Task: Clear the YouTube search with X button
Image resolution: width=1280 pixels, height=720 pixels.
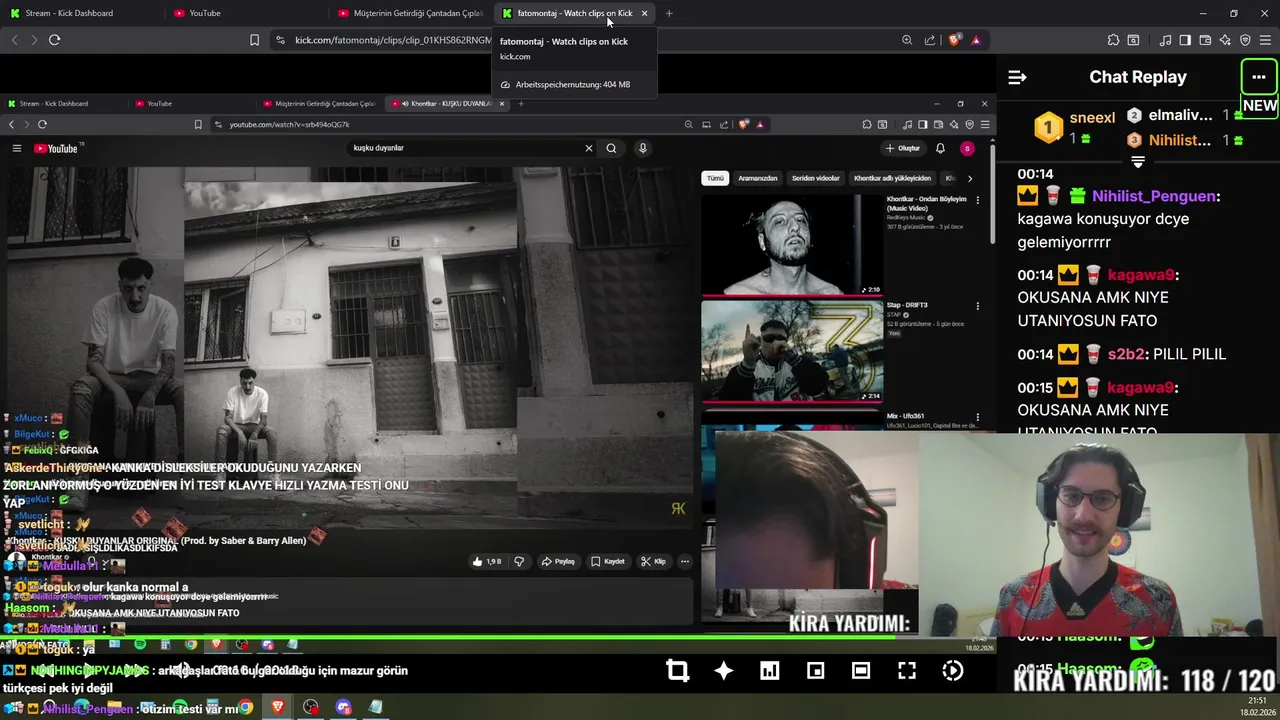Action: 589,148
